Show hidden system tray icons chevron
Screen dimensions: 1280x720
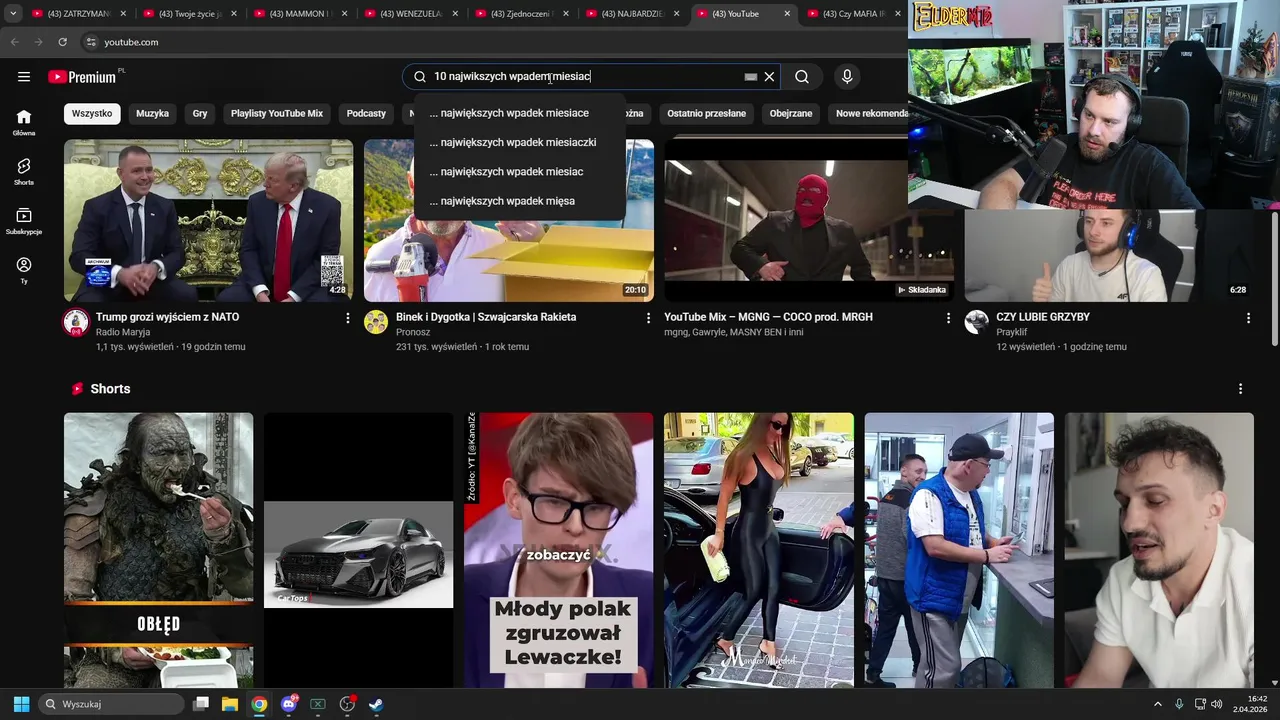click(x=1158, y=704)
